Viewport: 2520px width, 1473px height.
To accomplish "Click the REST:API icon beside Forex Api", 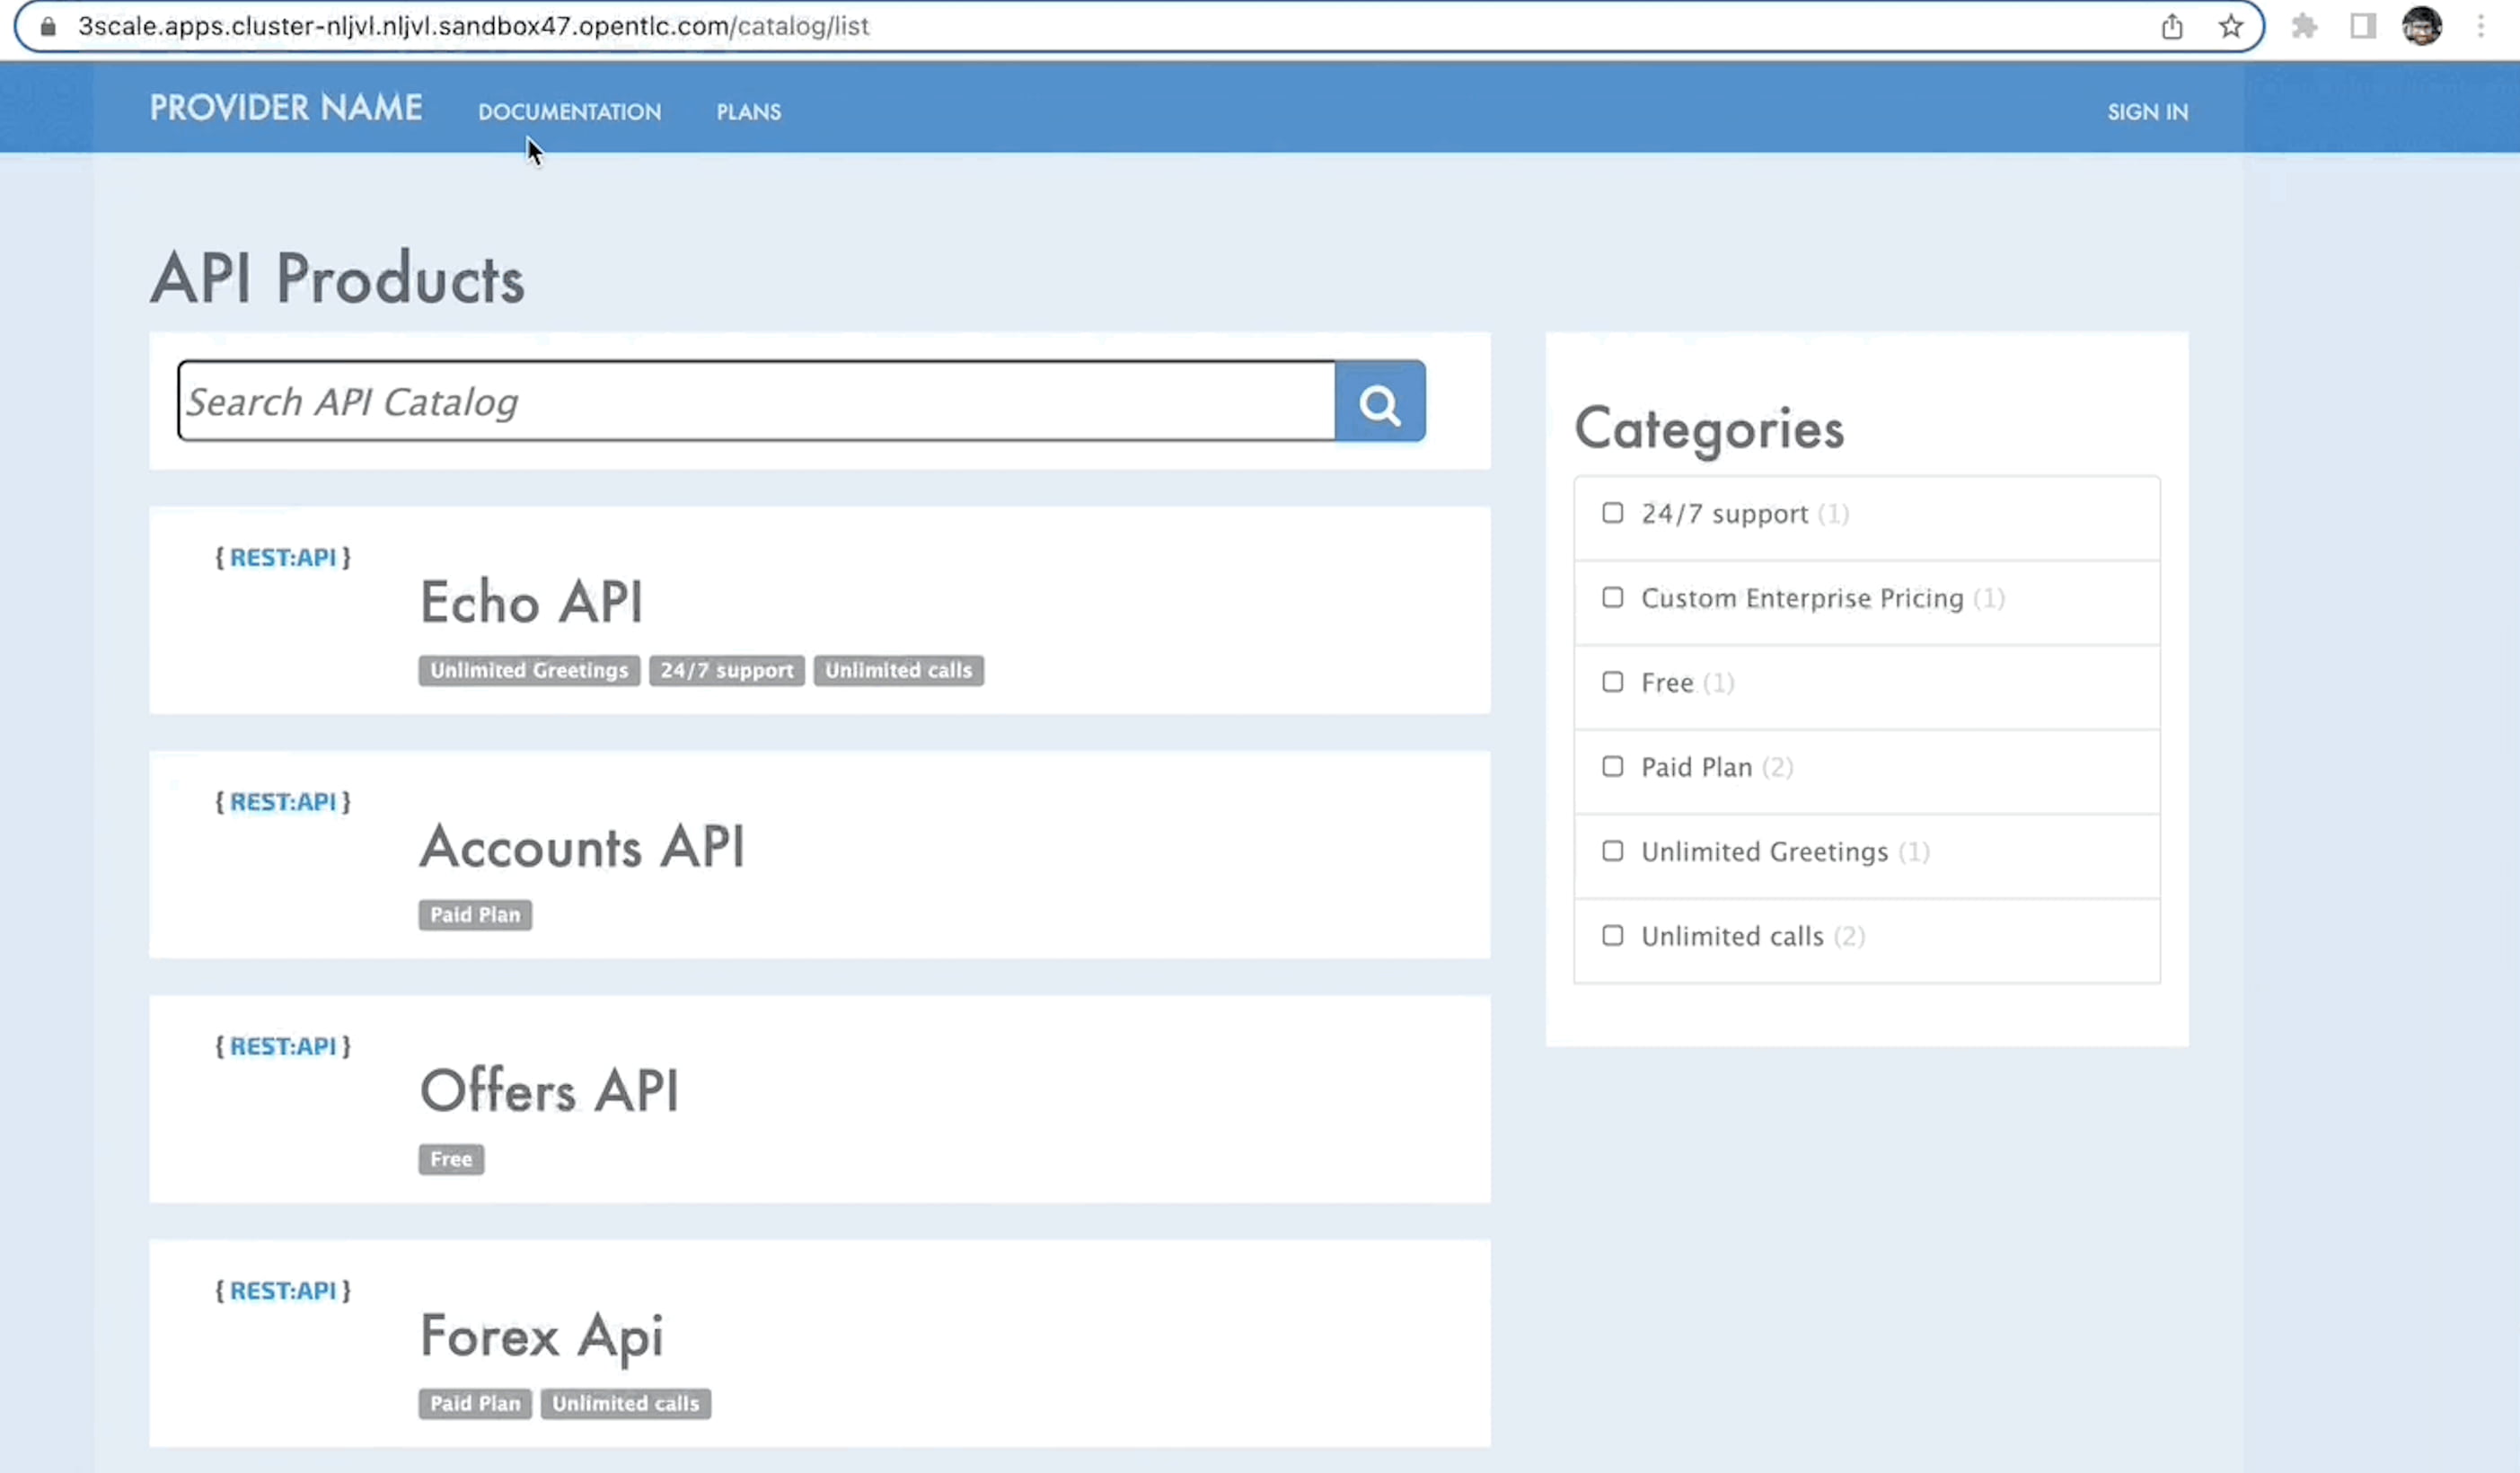I will (x=282, y=1291).
